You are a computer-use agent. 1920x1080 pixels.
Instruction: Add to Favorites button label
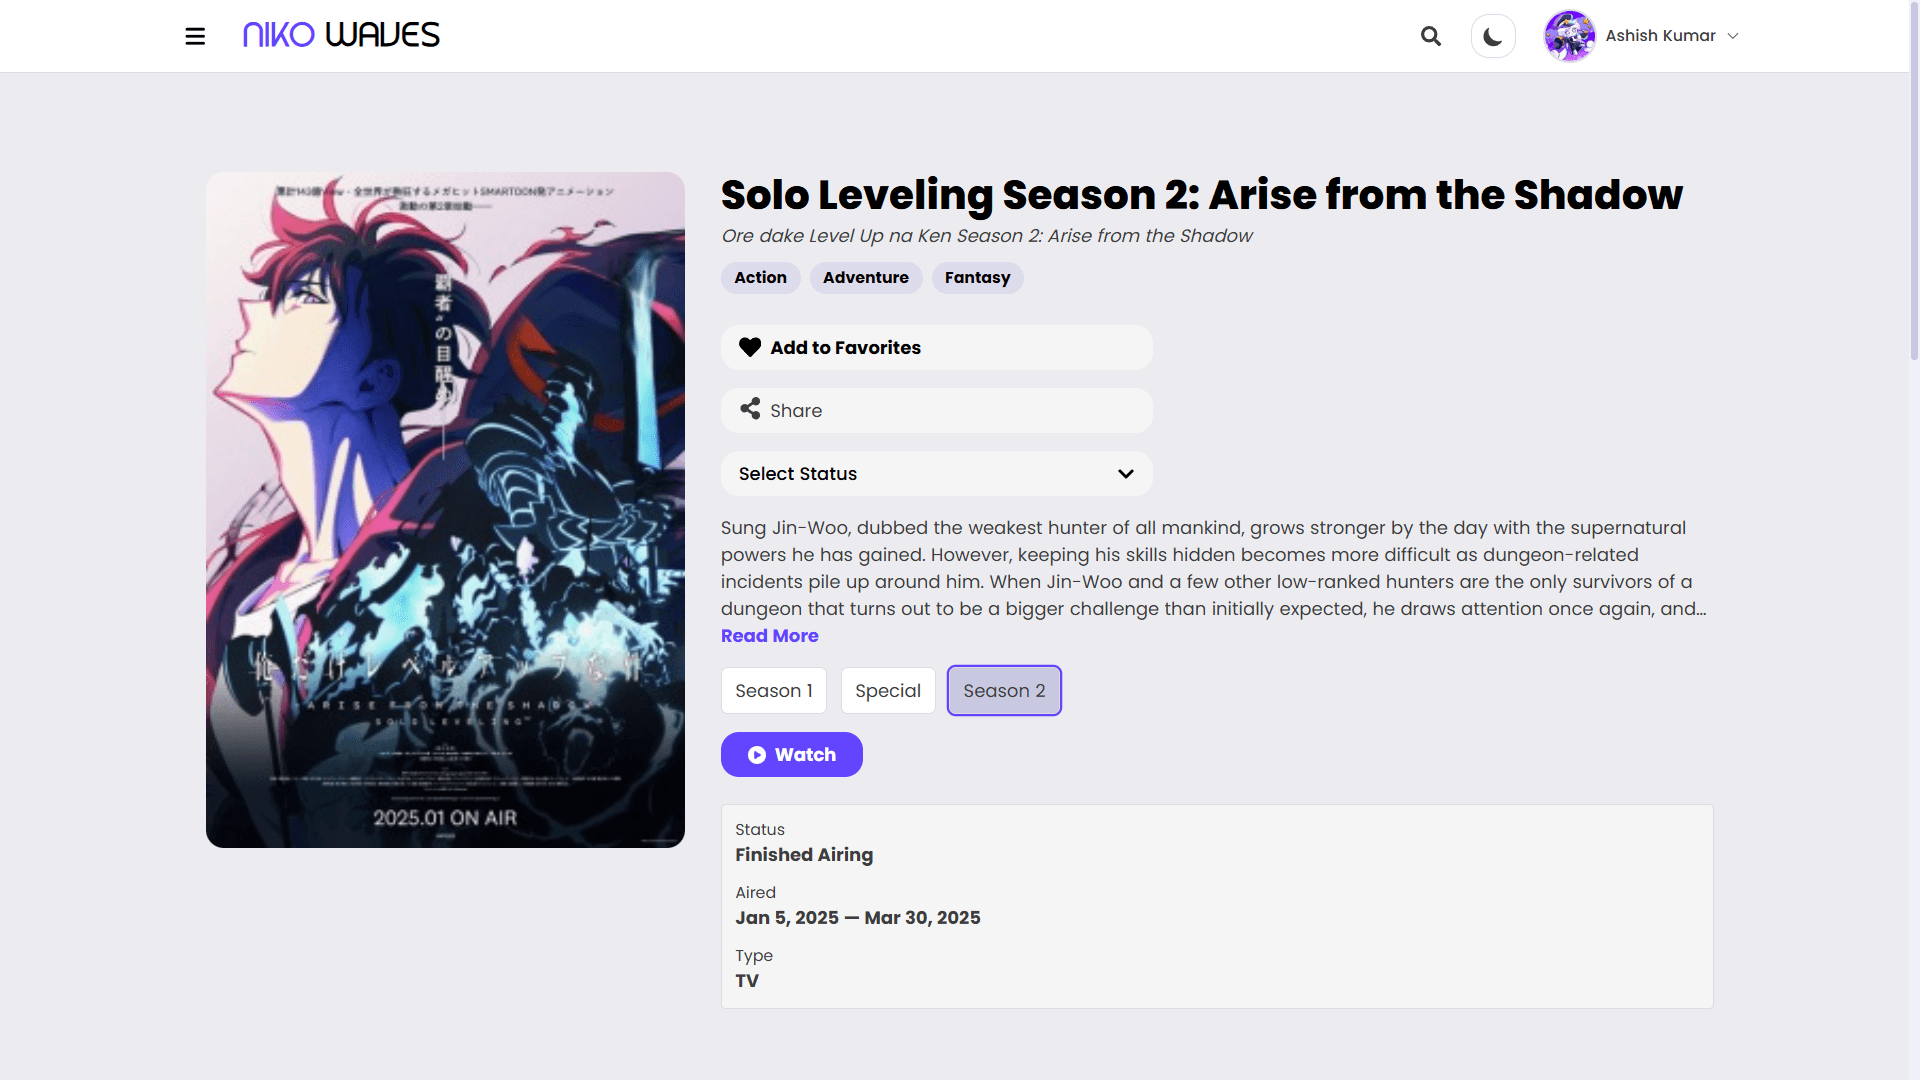point(845,348)
